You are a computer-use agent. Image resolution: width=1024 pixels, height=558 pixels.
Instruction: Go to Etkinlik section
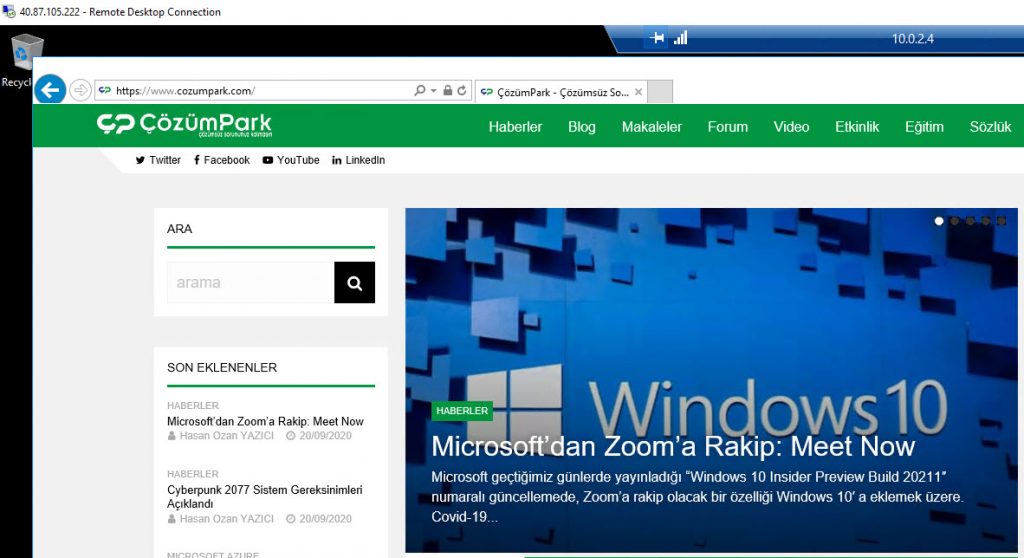[857, 127]
